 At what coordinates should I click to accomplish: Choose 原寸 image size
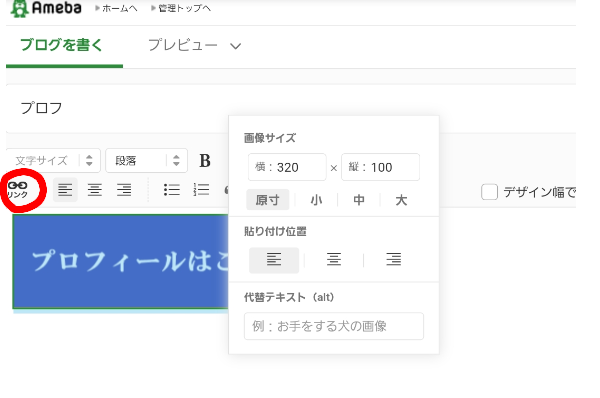[x=267, y=200]
